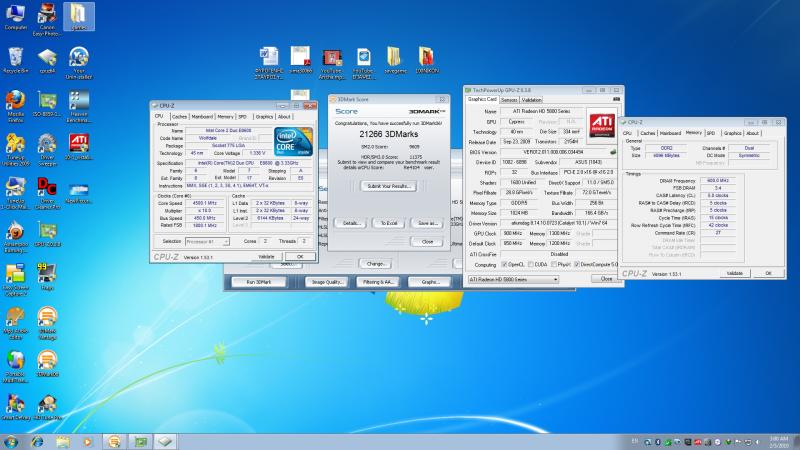
Task: Toggle the CUDA checkbox in GPU-Z
Action: [531, 264]
